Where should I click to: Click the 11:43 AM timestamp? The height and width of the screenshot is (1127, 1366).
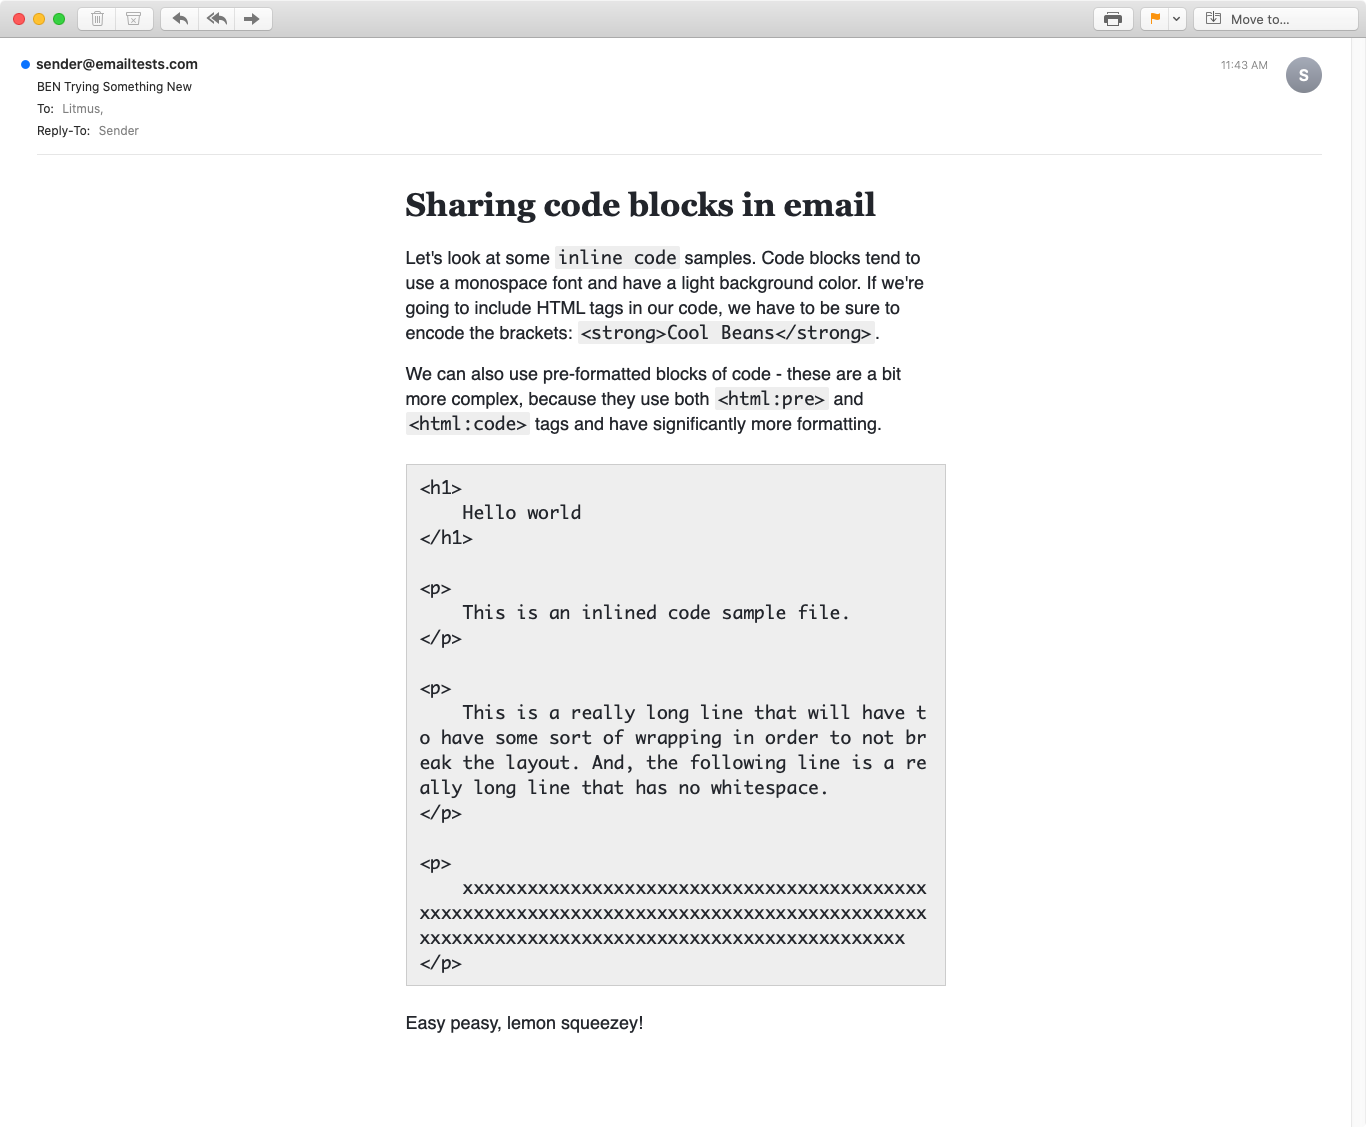pos(1244,65)
